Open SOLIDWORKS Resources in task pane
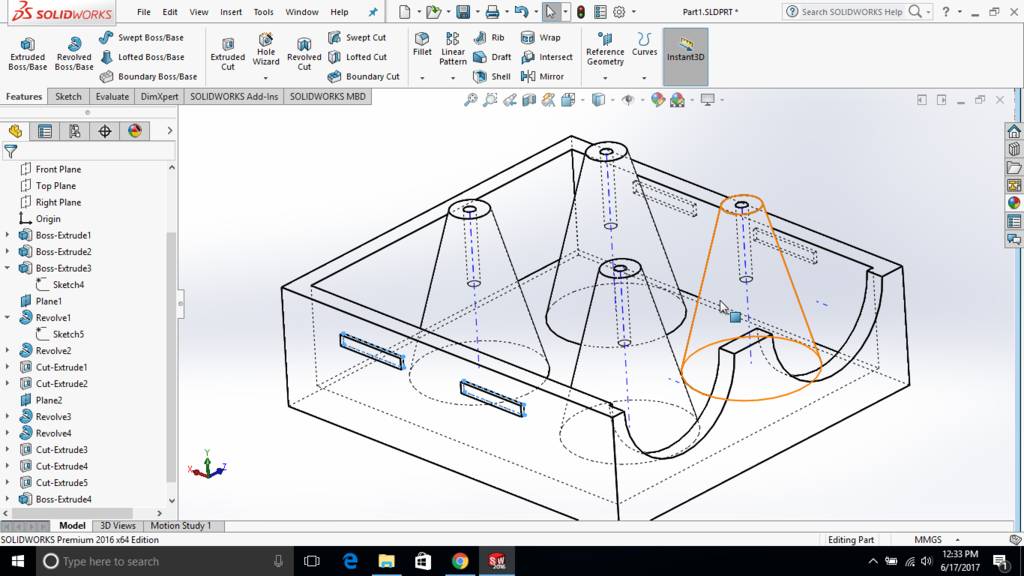 (x=1014, y=131)
